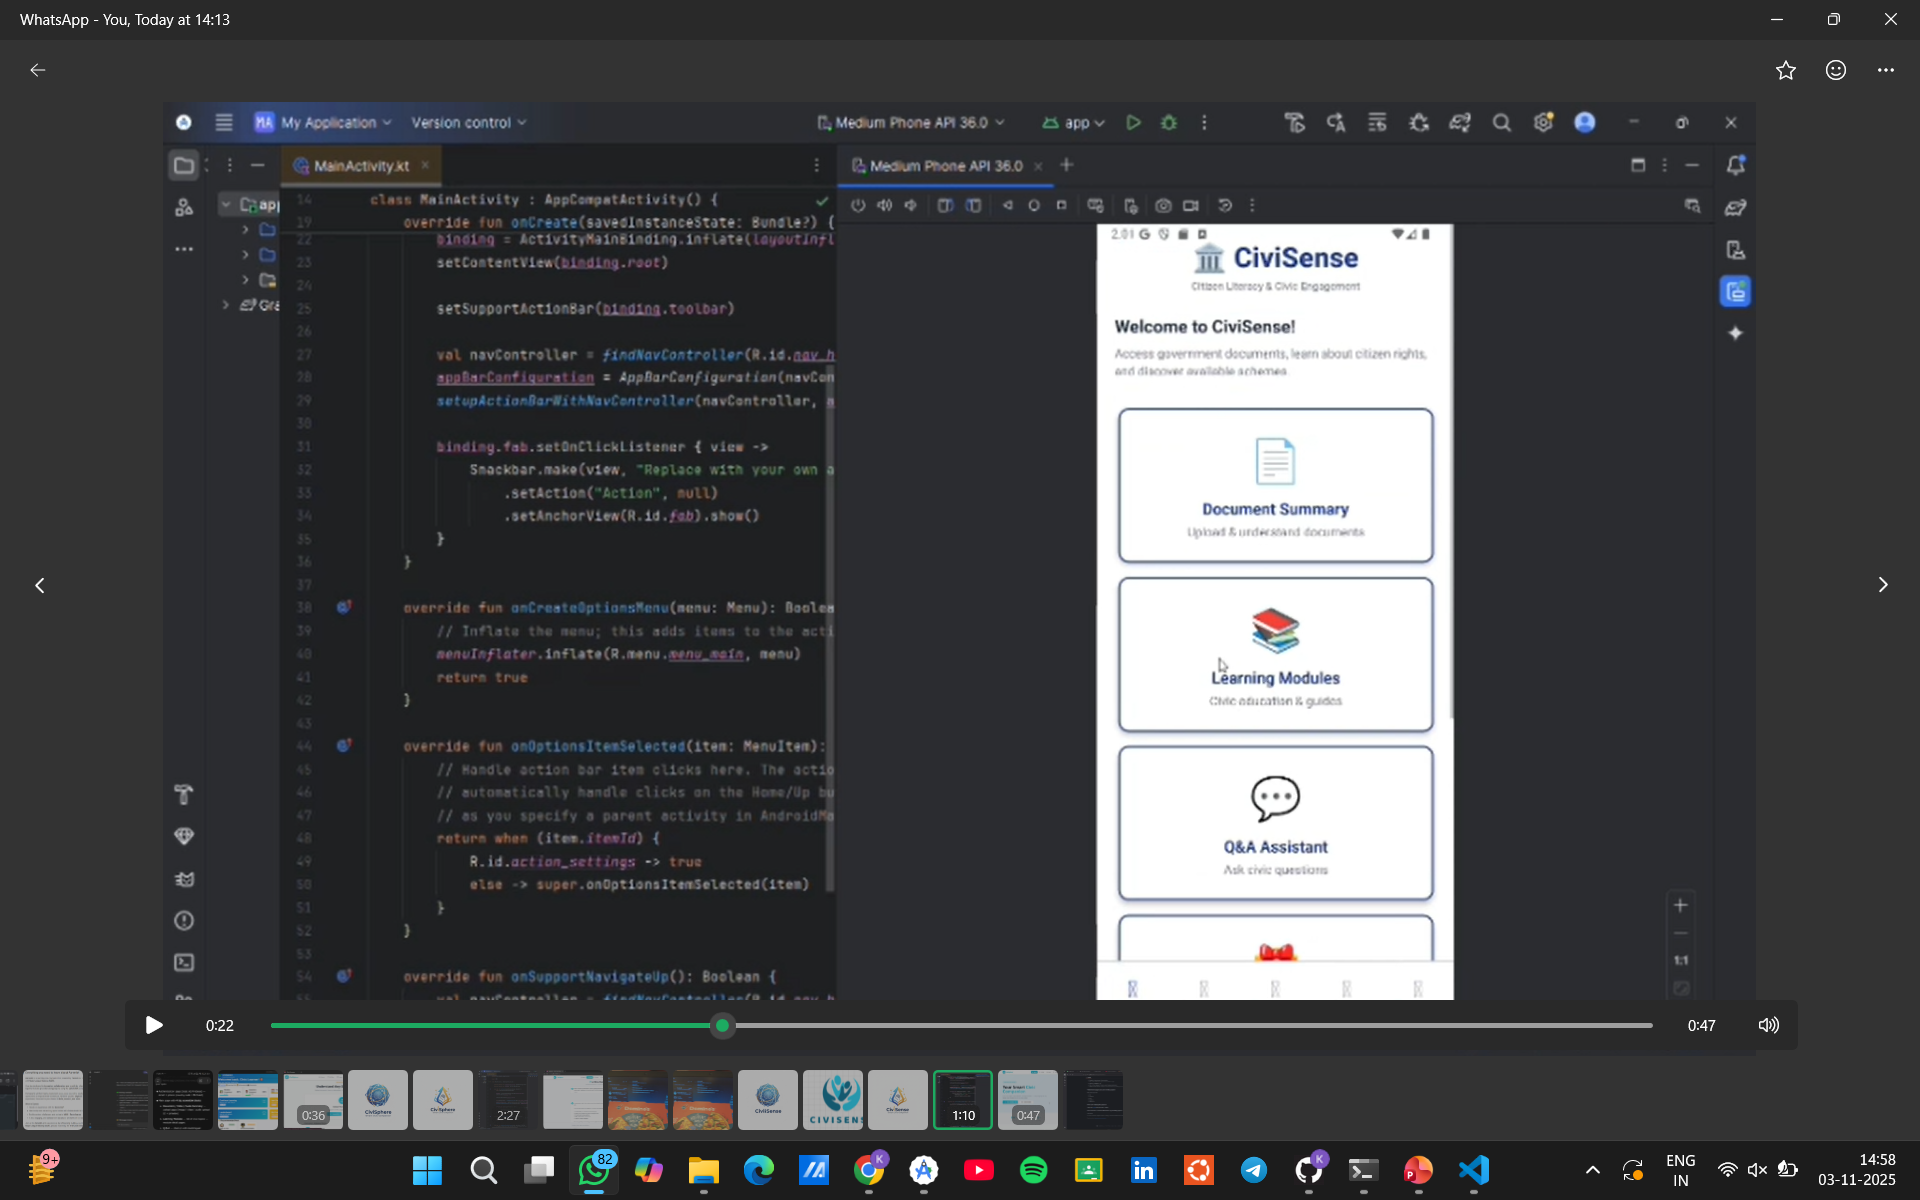This screenshot has width=1920, height=1200.
Task: Select the 0:47 video thumbnail
Action: click(1027, 1100)
